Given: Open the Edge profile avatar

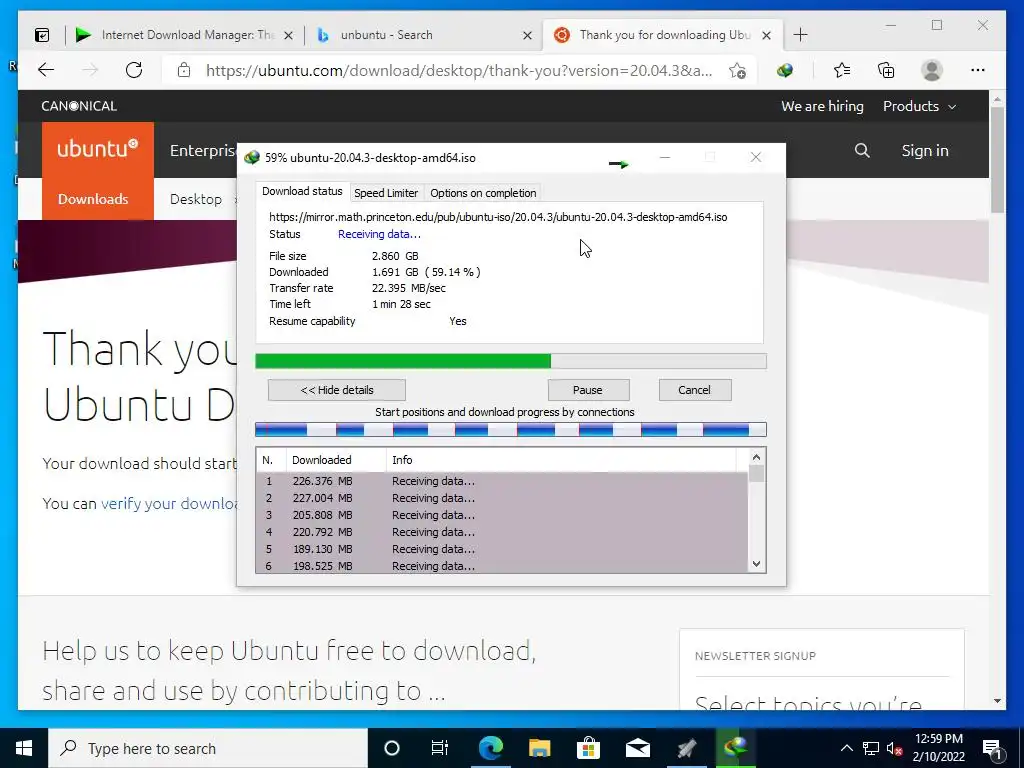Looking at the screenshot, I should (x=932, y=71).
